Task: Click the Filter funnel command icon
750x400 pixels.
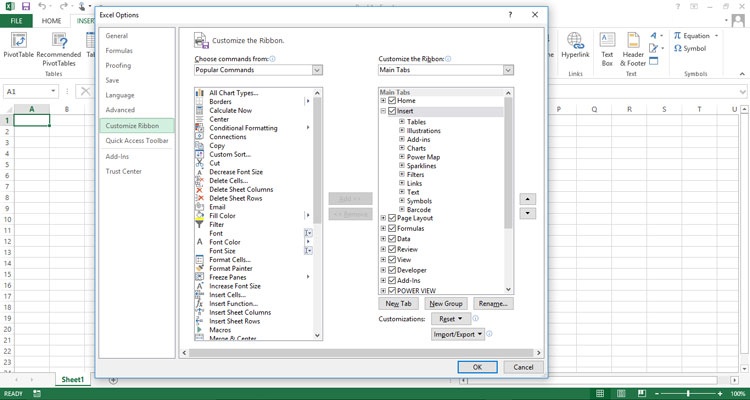Action: coord(200,224)
